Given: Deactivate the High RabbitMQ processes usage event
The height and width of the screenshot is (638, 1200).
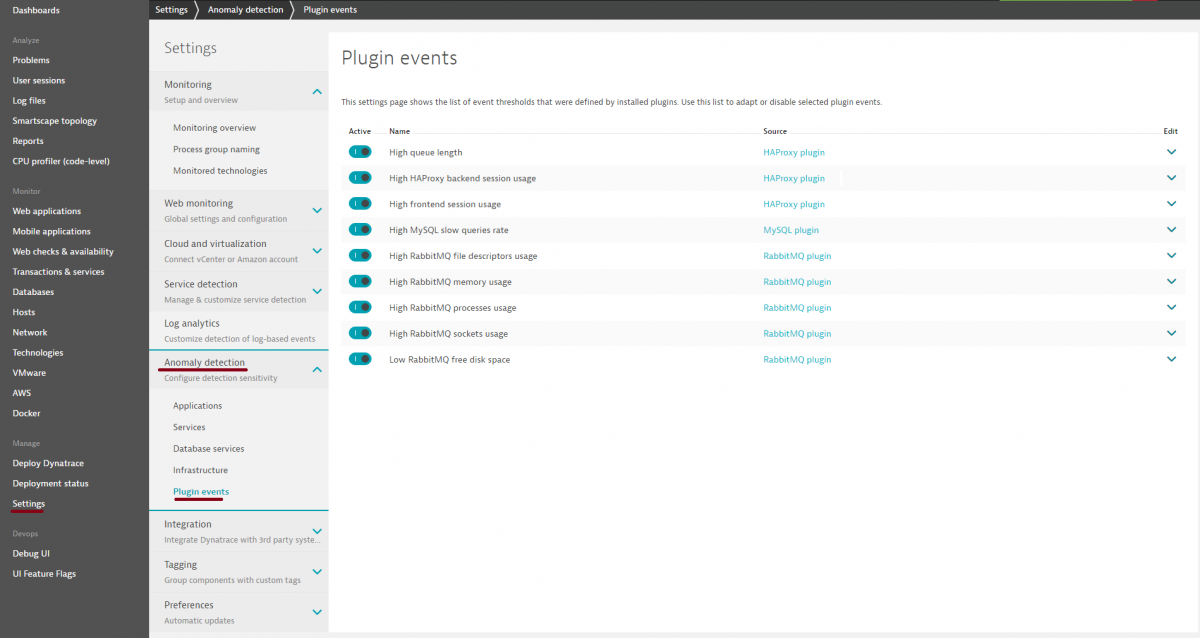Looking at the screenshot, I should coord(360,307).
